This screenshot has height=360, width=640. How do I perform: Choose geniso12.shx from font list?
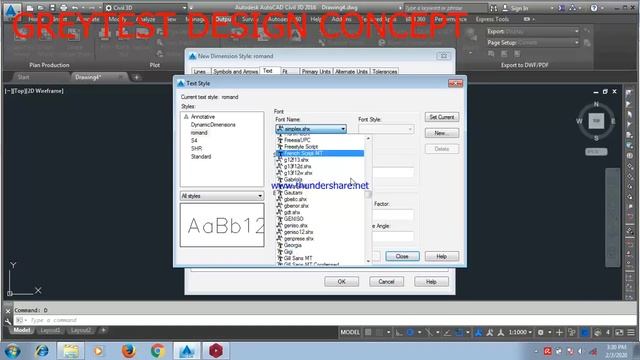pos(320,232)
